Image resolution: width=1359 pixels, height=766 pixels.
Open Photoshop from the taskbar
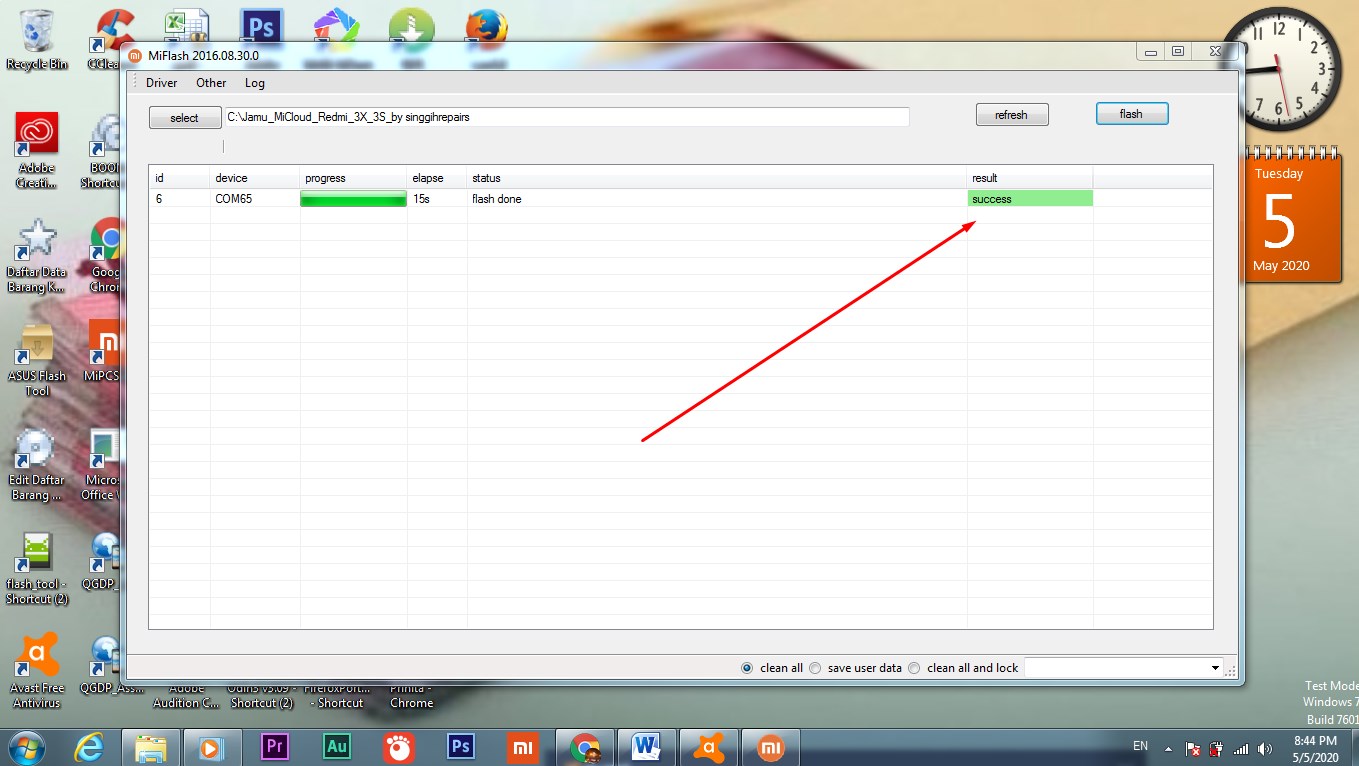click(x=460, y=747)
